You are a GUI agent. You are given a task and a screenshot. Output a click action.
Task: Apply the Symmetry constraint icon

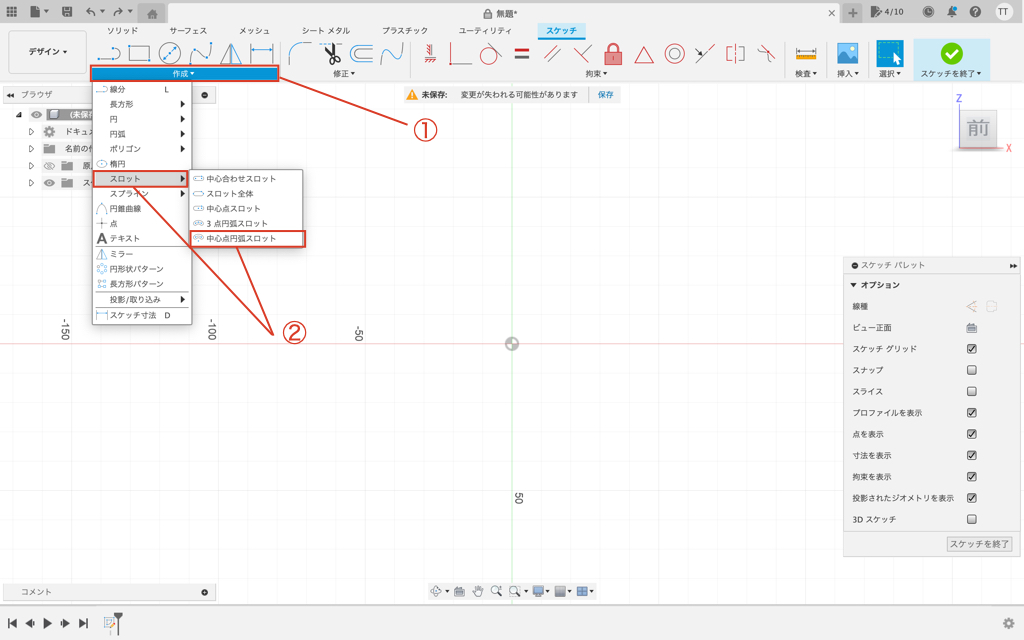[x=735, y=54]
